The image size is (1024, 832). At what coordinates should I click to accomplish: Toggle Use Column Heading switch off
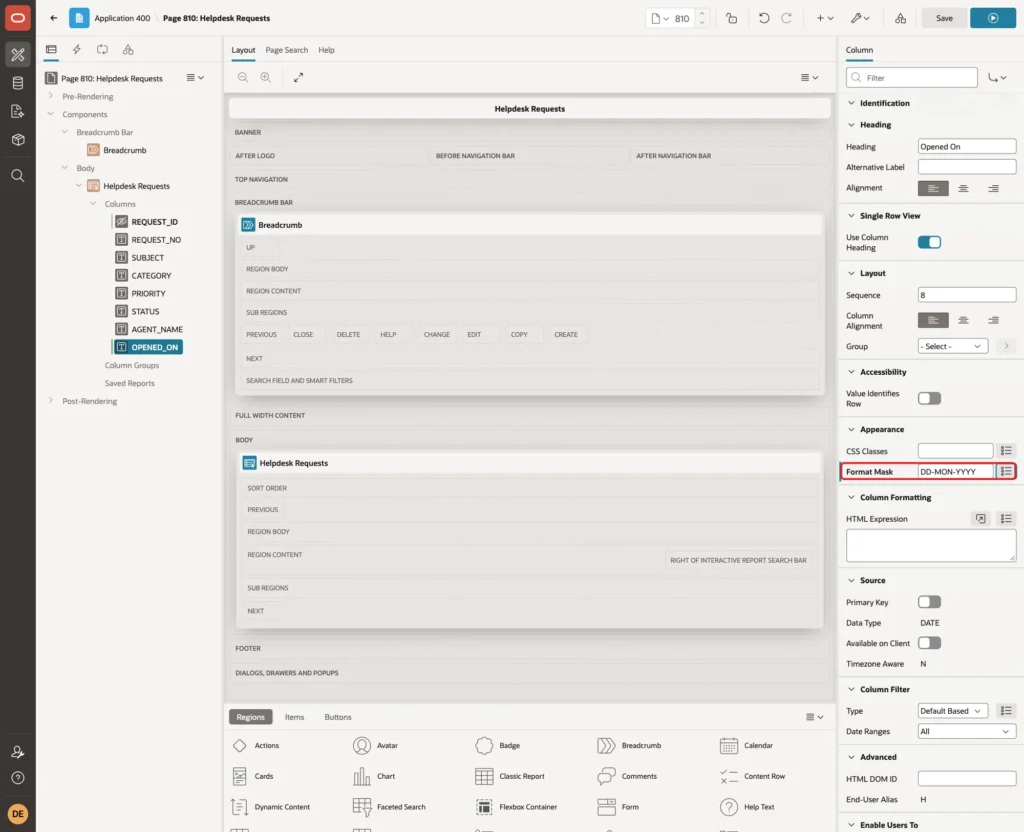tap(929, 242)
